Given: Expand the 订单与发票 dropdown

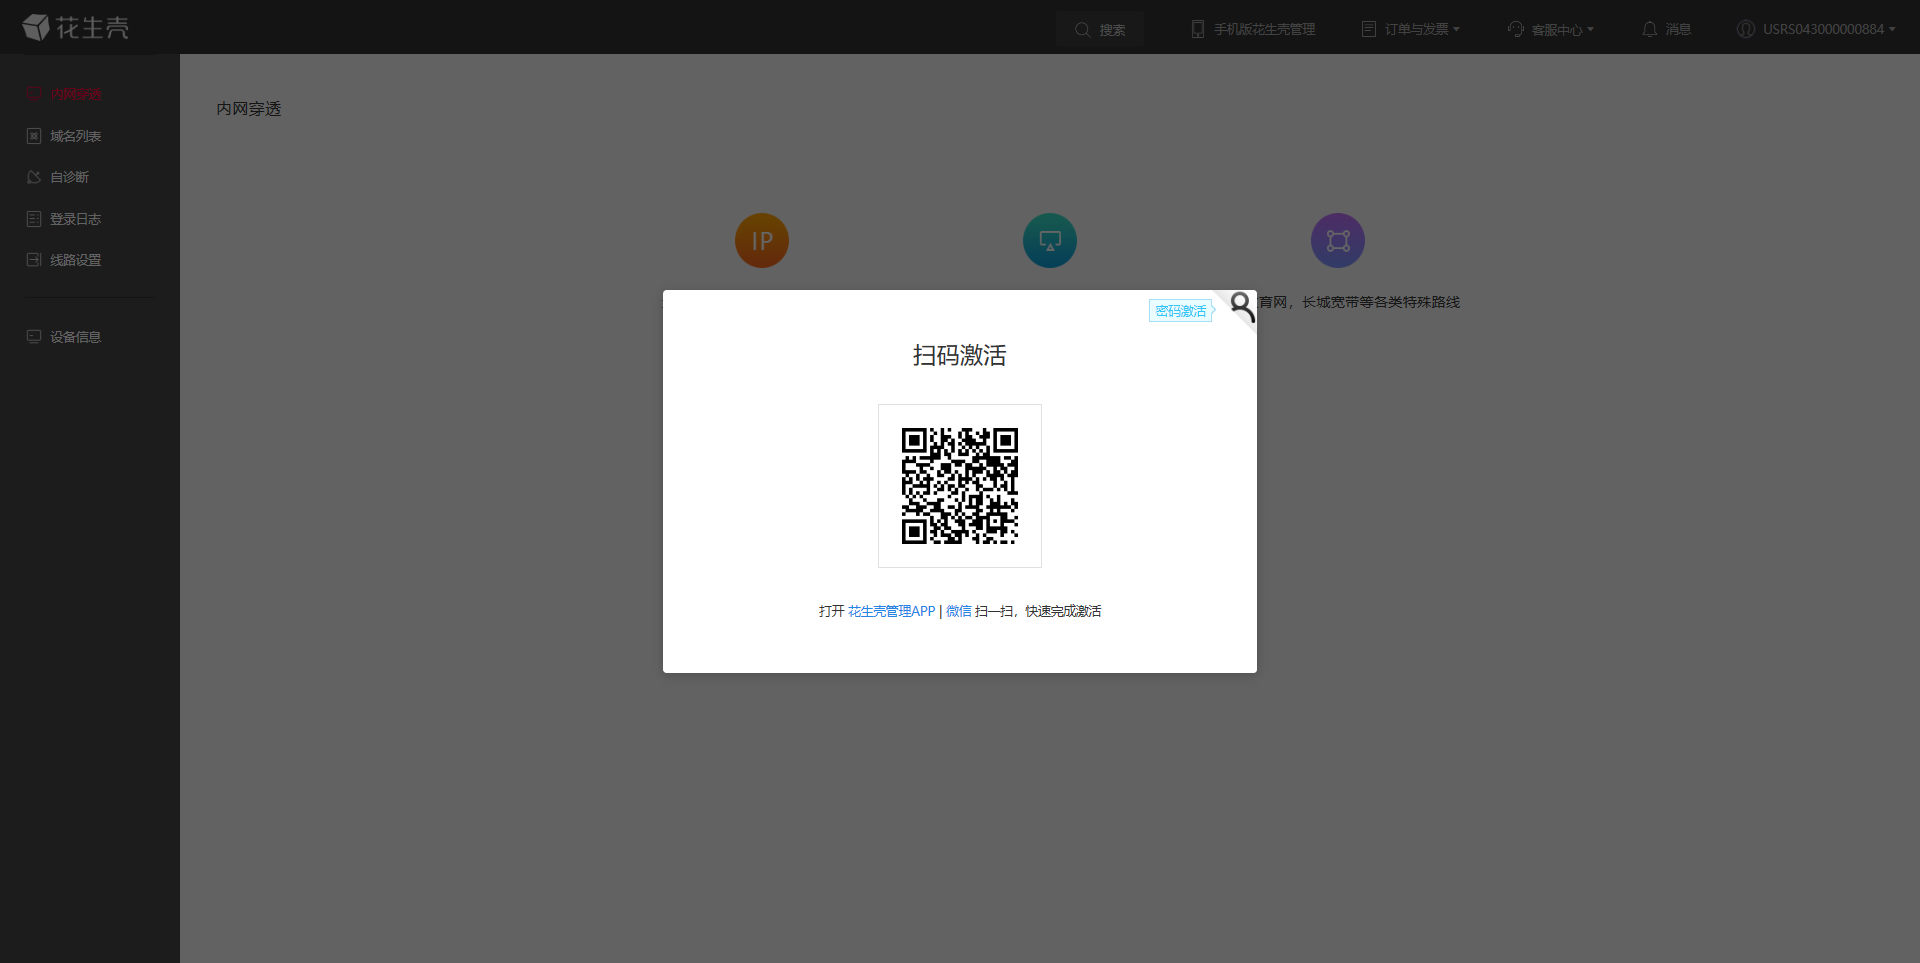Looking at the screenshot, I should coord(1411,30).
